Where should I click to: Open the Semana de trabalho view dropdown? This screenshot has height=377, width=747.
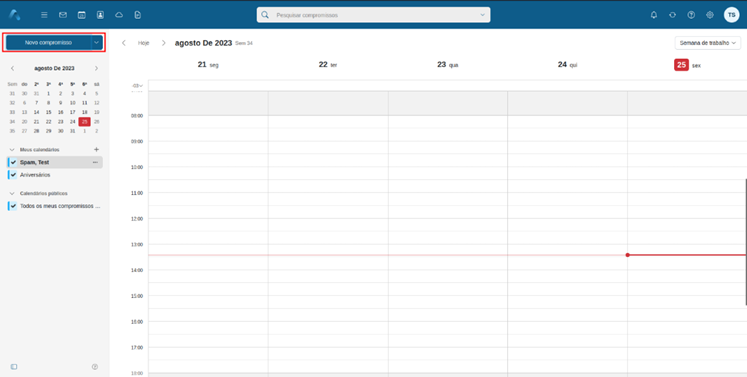point(707,43)
